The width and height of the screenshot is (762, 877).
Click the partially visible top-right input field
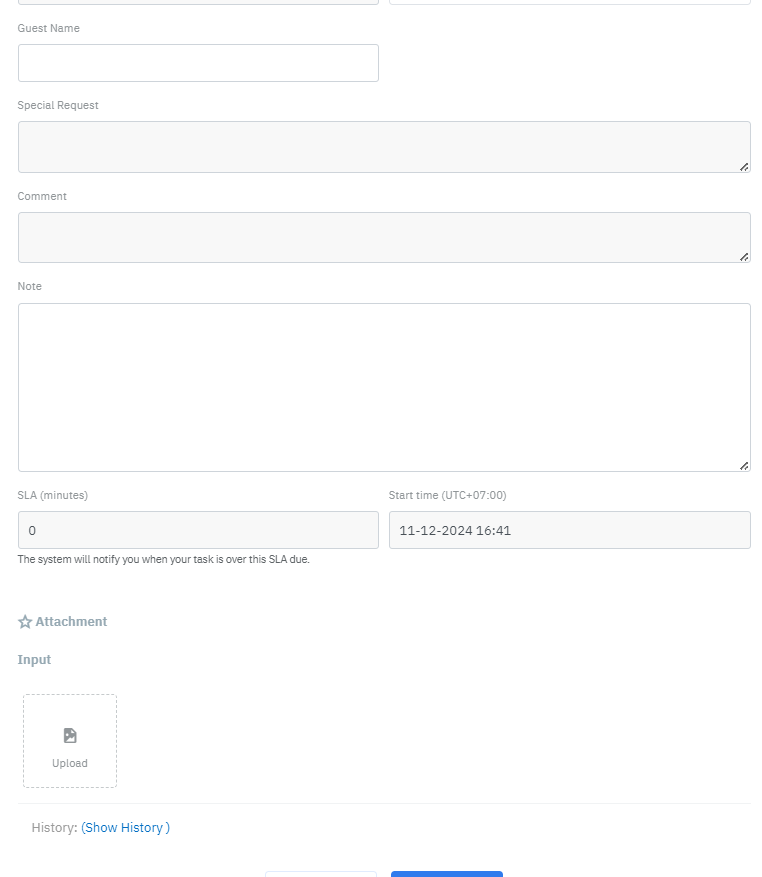point(569,2)
